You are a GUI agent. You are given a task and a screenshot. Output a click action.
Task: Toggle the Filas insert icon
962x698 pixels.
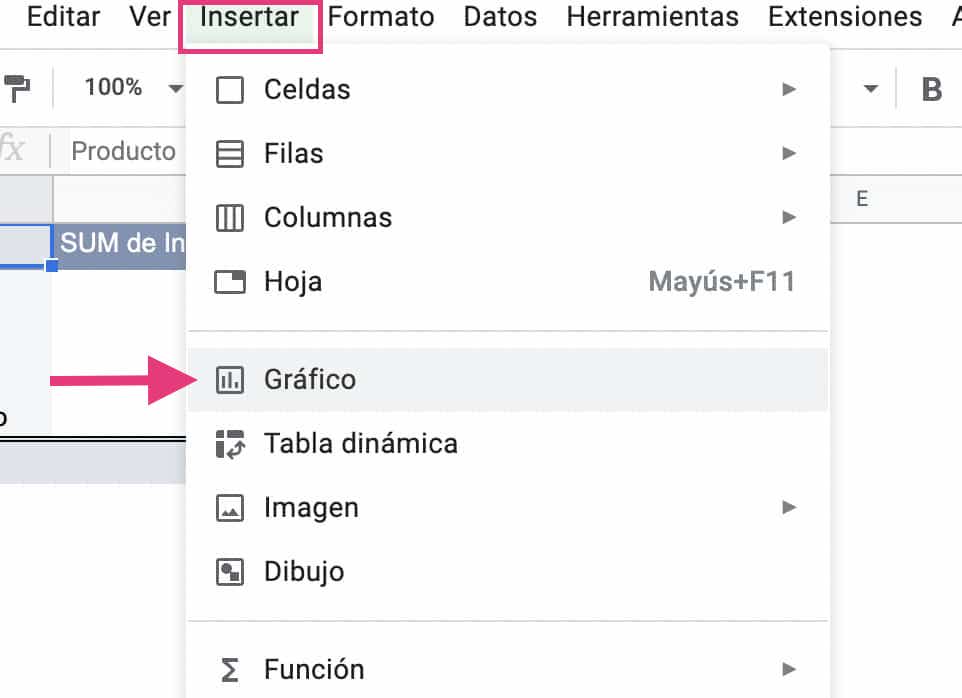(230, 153)
